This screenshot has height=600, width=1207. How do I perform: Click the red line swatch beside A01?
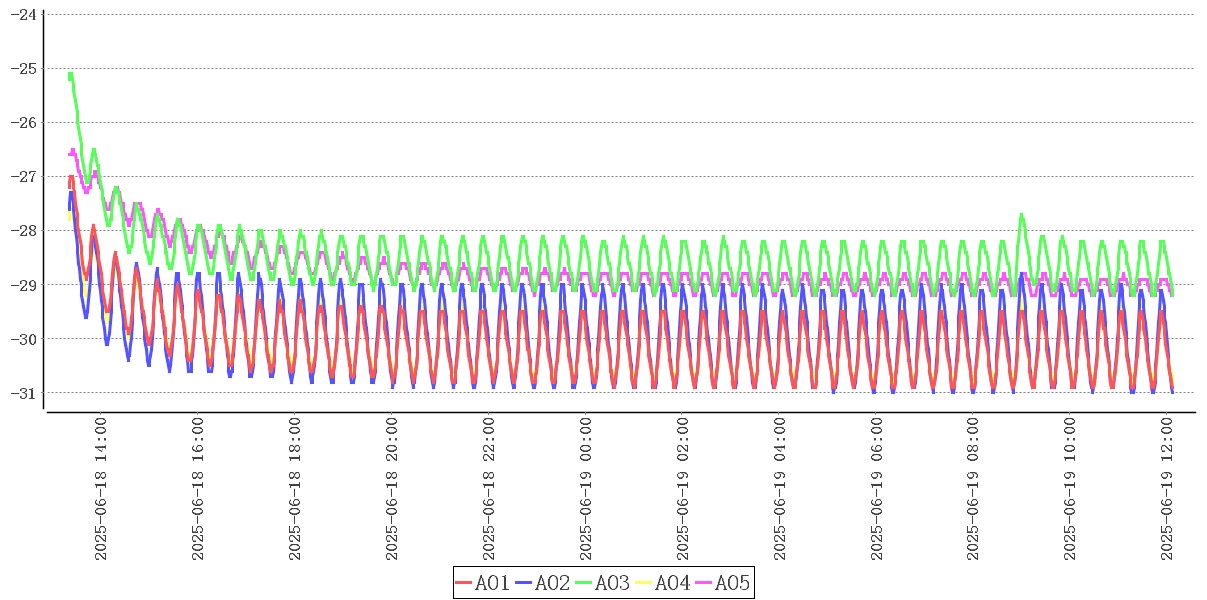pyautogui.click(x=464, y=583)
